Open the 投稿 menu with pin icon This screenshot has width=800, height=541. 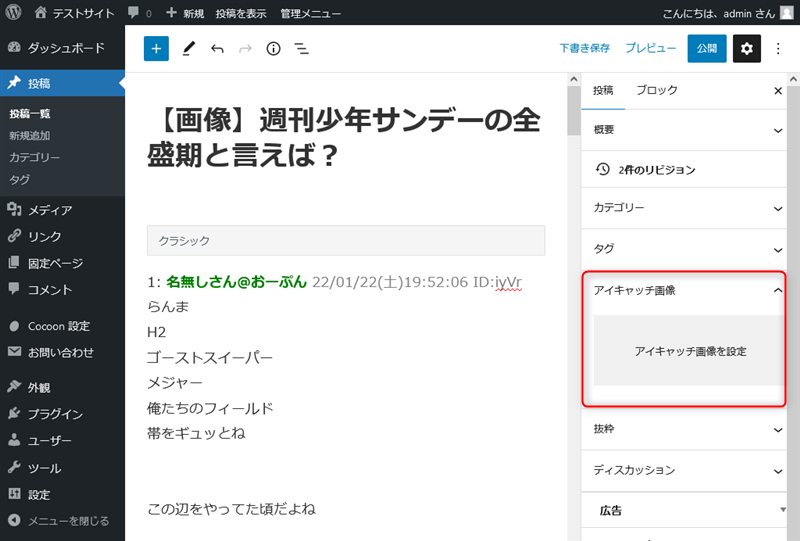pyautogui.click(x=62, y=83)
